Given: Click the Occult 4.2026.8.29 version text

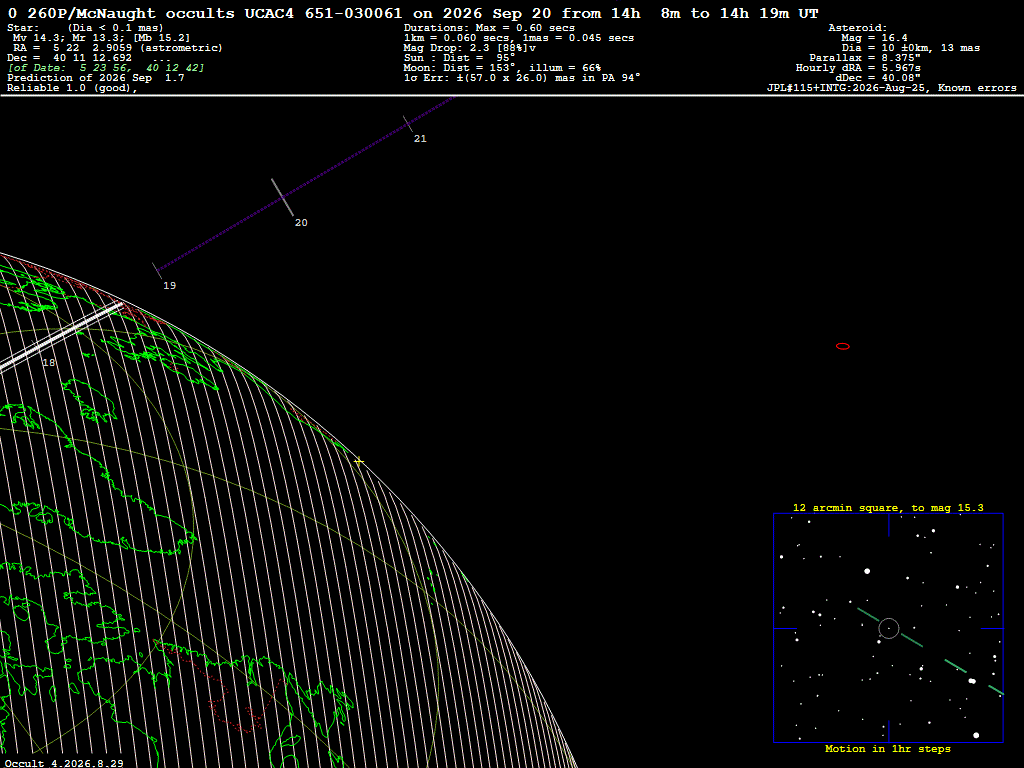Looking at the screenshot, I should tap(64, 763).
